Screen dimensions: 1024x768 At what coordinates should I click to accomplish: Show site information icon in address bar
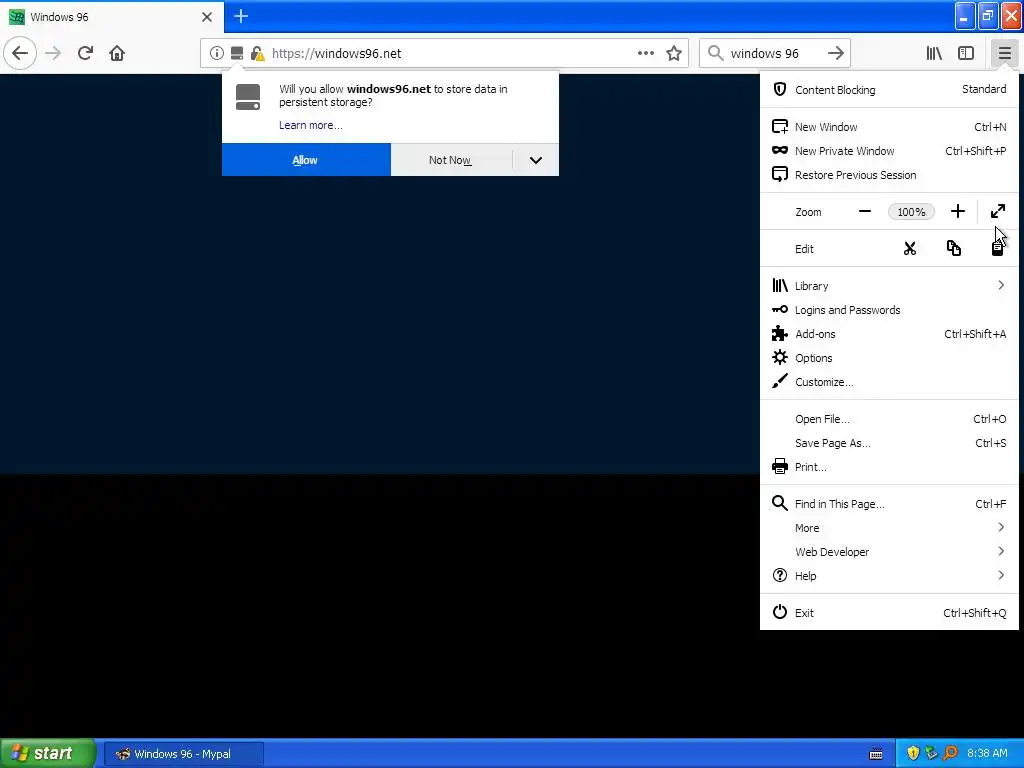[217, 54]
